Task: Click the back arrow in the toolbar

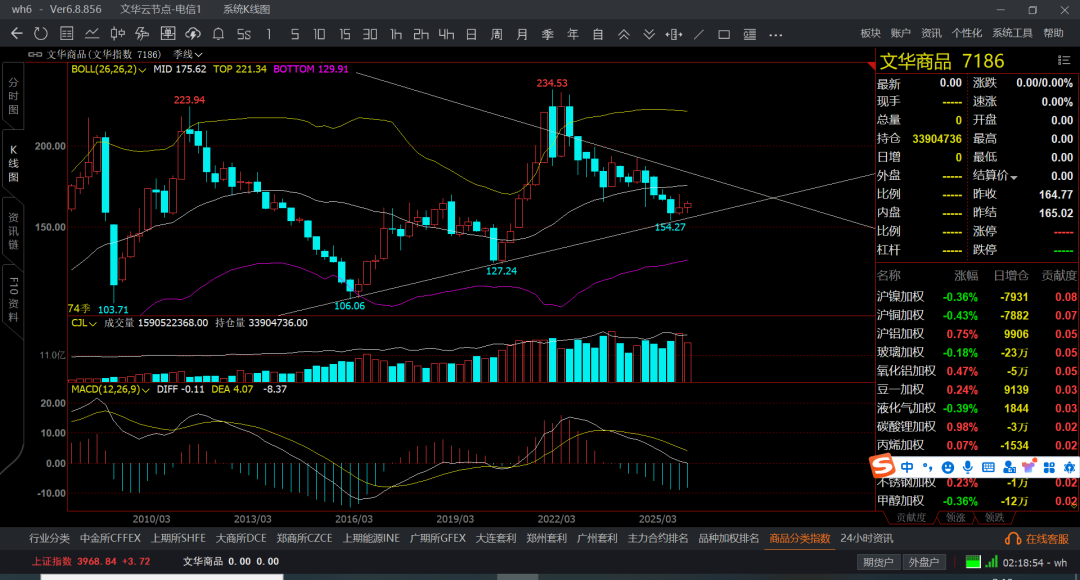Action: [16, 34]
